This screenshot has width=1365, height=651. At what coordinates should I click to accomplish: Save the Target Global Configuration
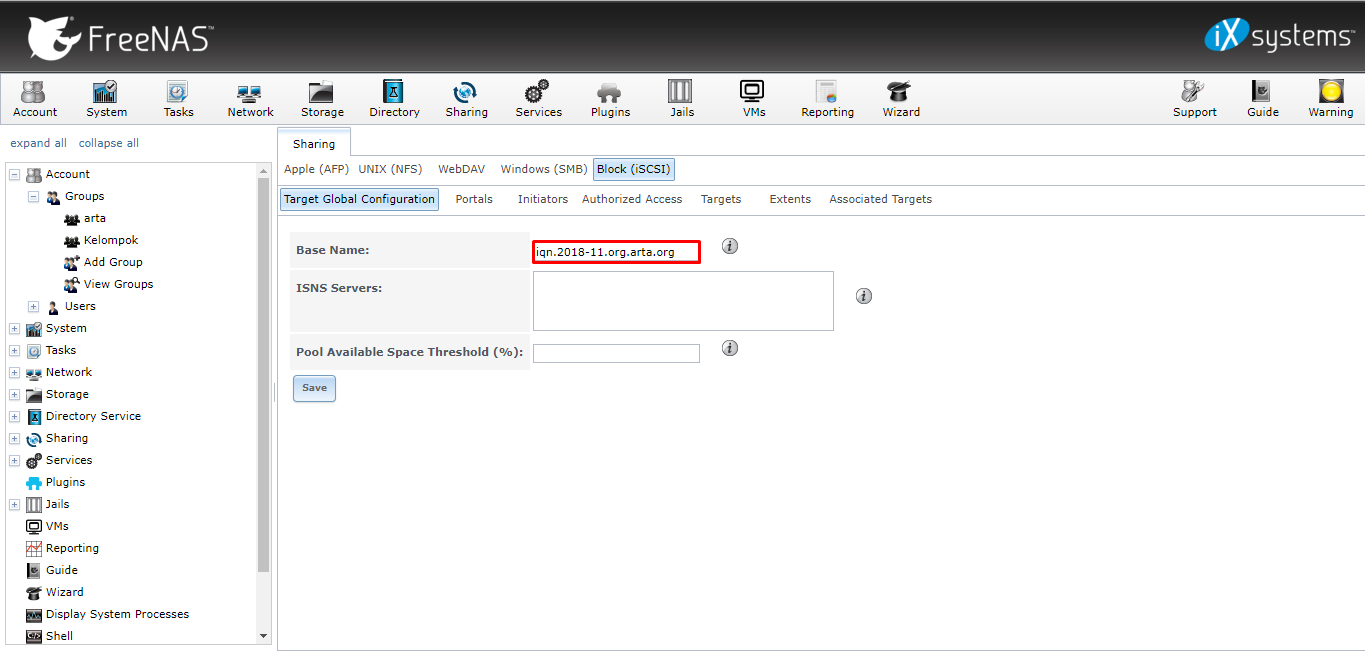[x=313, y=388]
